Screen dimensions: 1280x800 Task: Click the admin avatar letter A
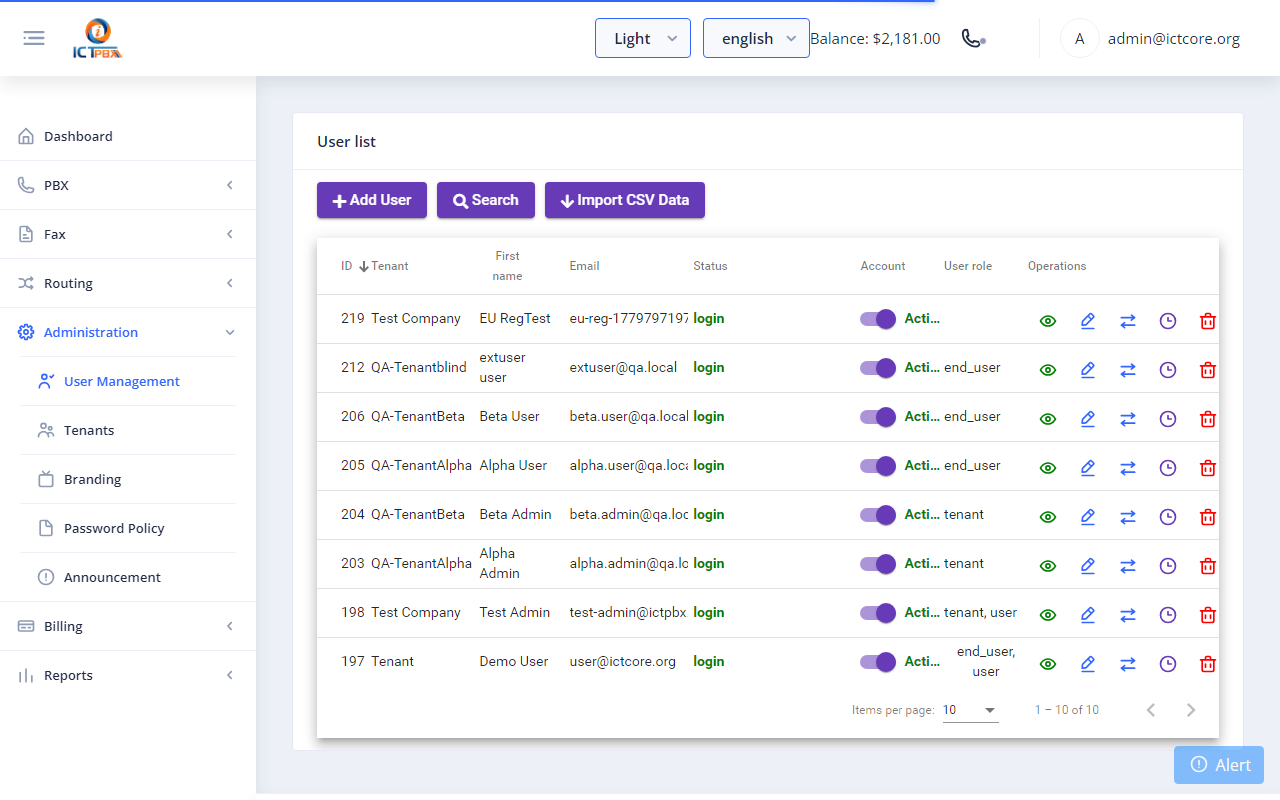click(x=1079, y=39)
